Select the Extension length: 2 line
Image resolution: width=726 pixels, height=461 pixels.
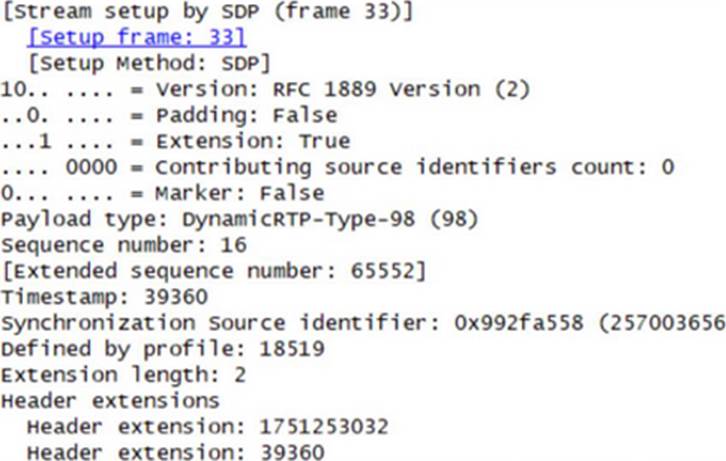point(123,374)
